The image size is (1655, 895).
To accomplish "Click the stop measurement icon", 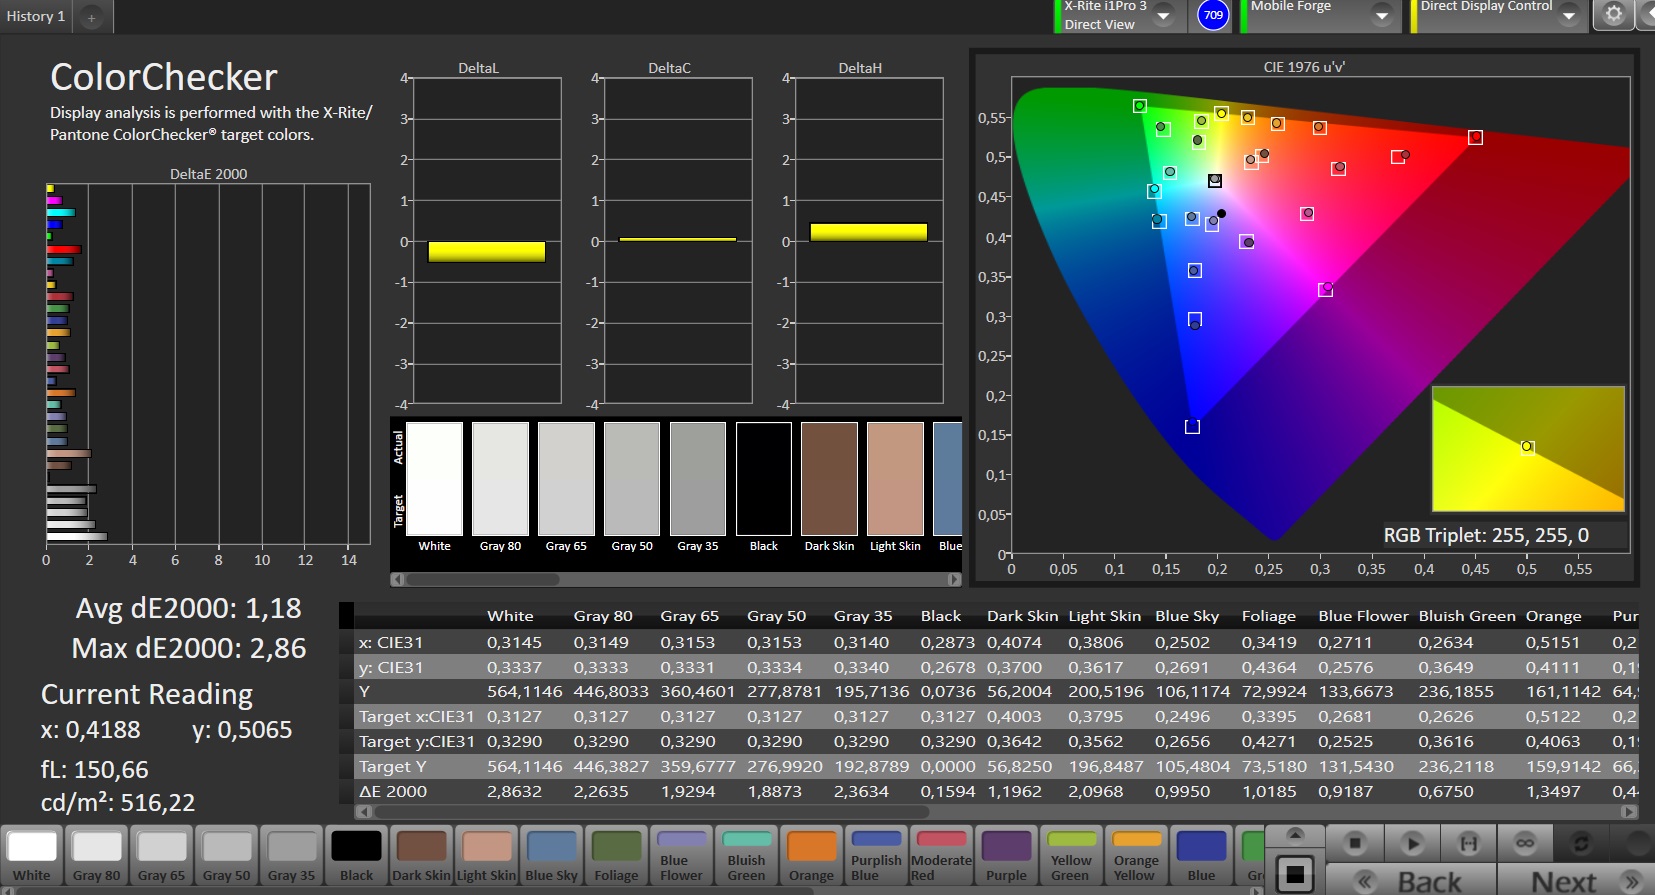I will click(1354, 843).
